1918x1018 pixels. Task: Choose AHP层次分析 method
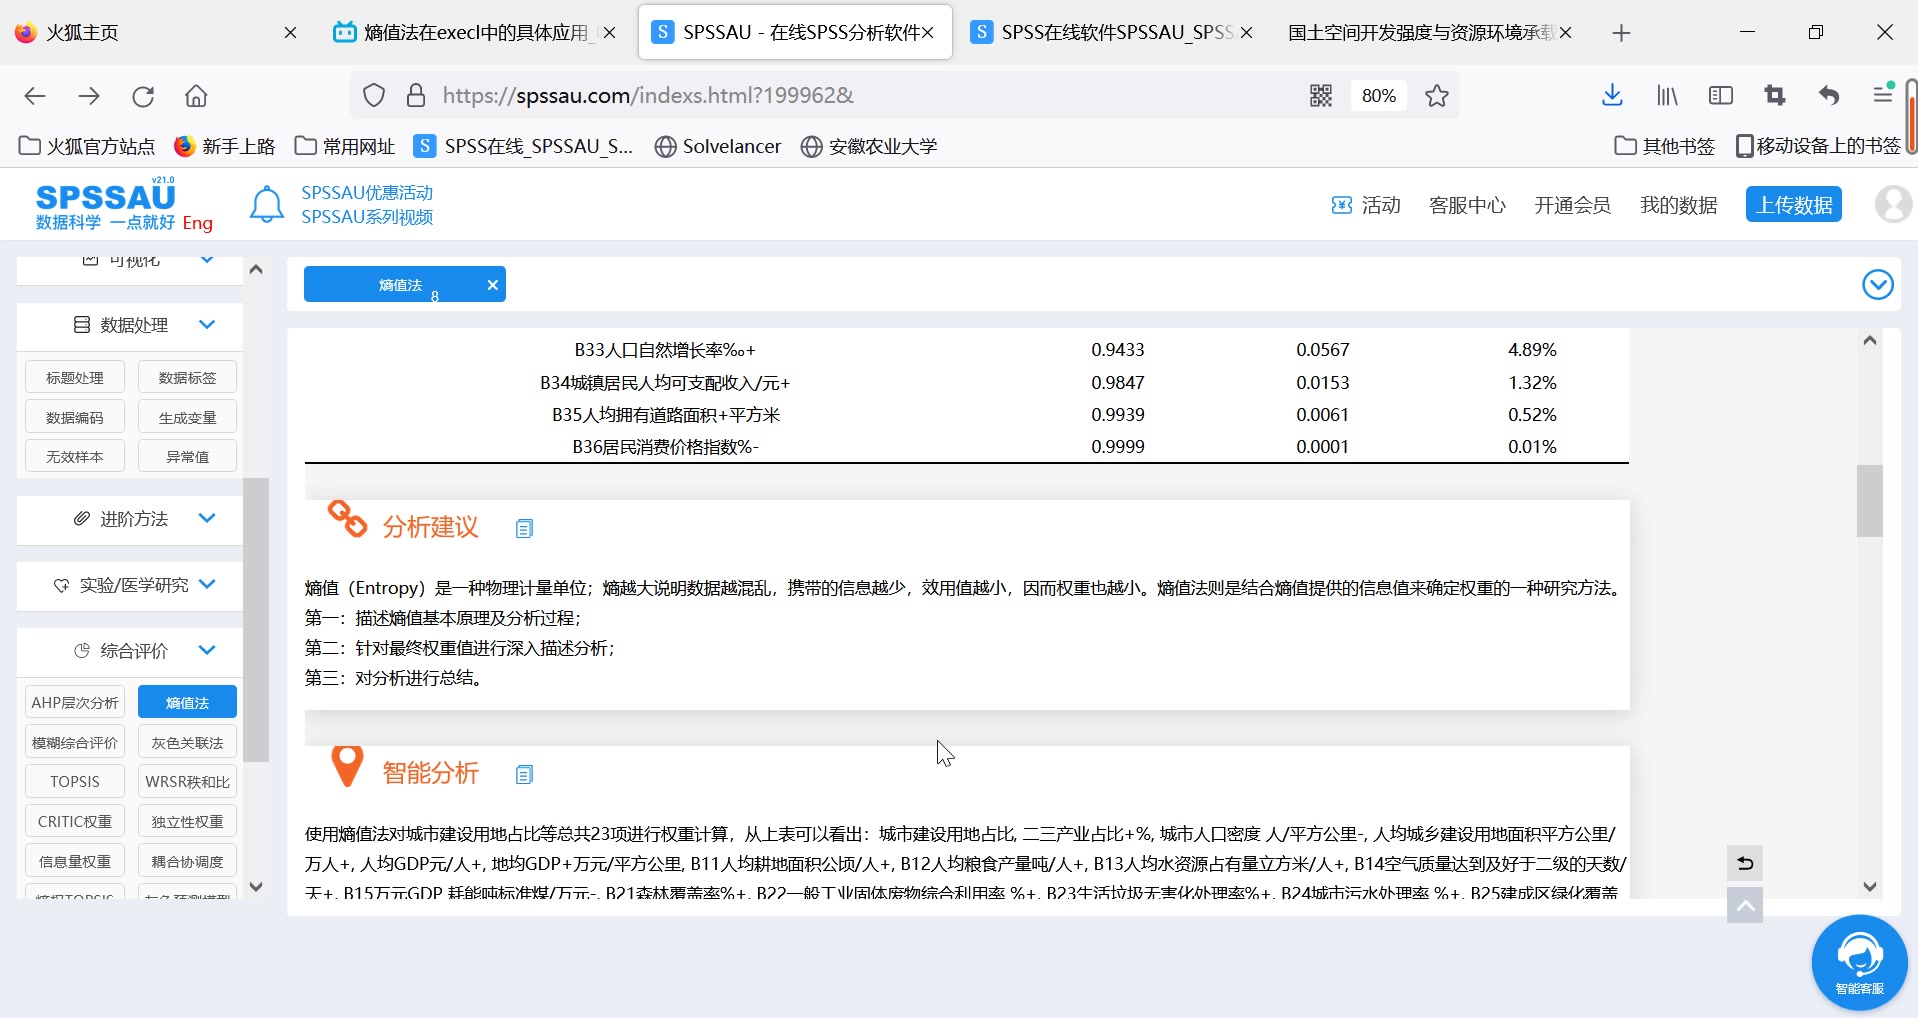(75, 702)
